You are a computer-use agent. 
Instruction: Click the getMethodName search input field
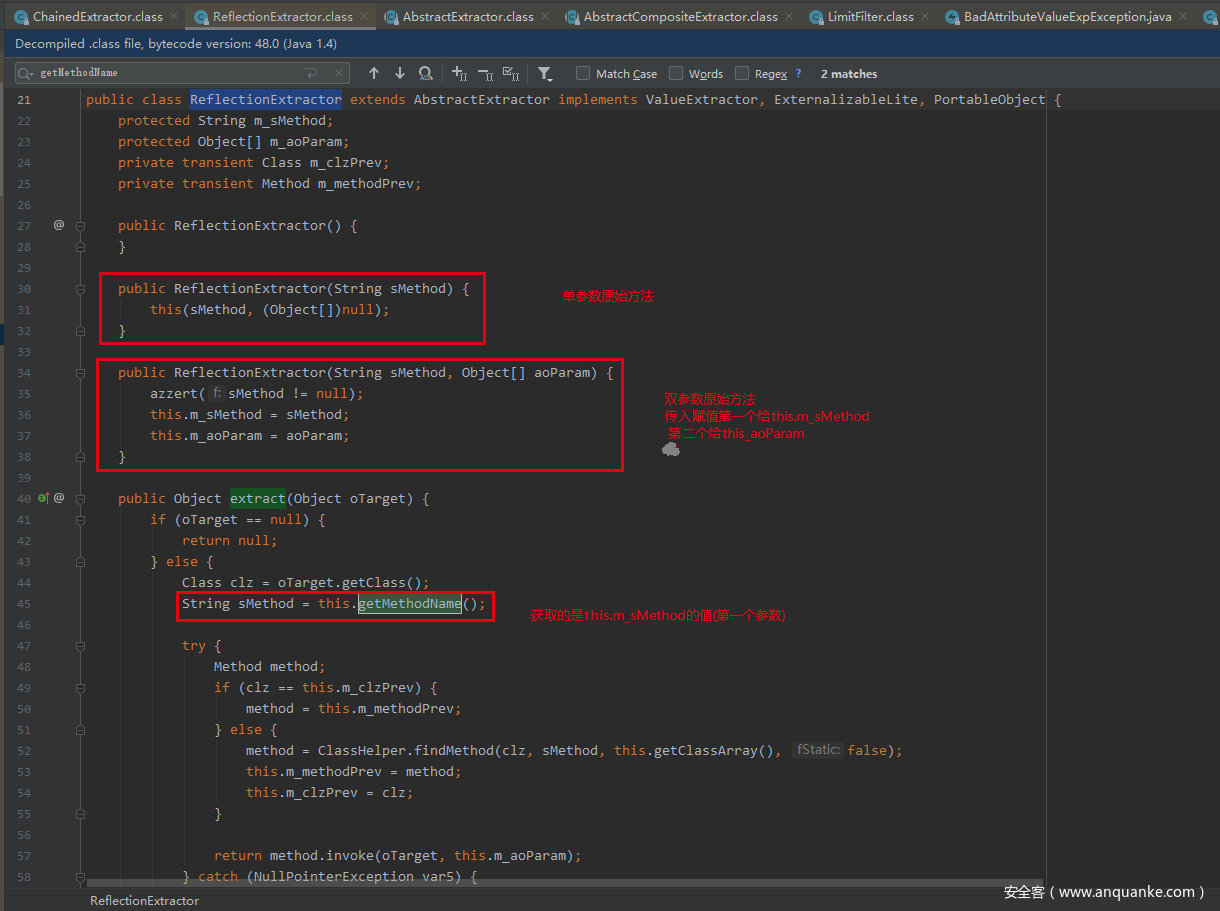tap(170, 73)
